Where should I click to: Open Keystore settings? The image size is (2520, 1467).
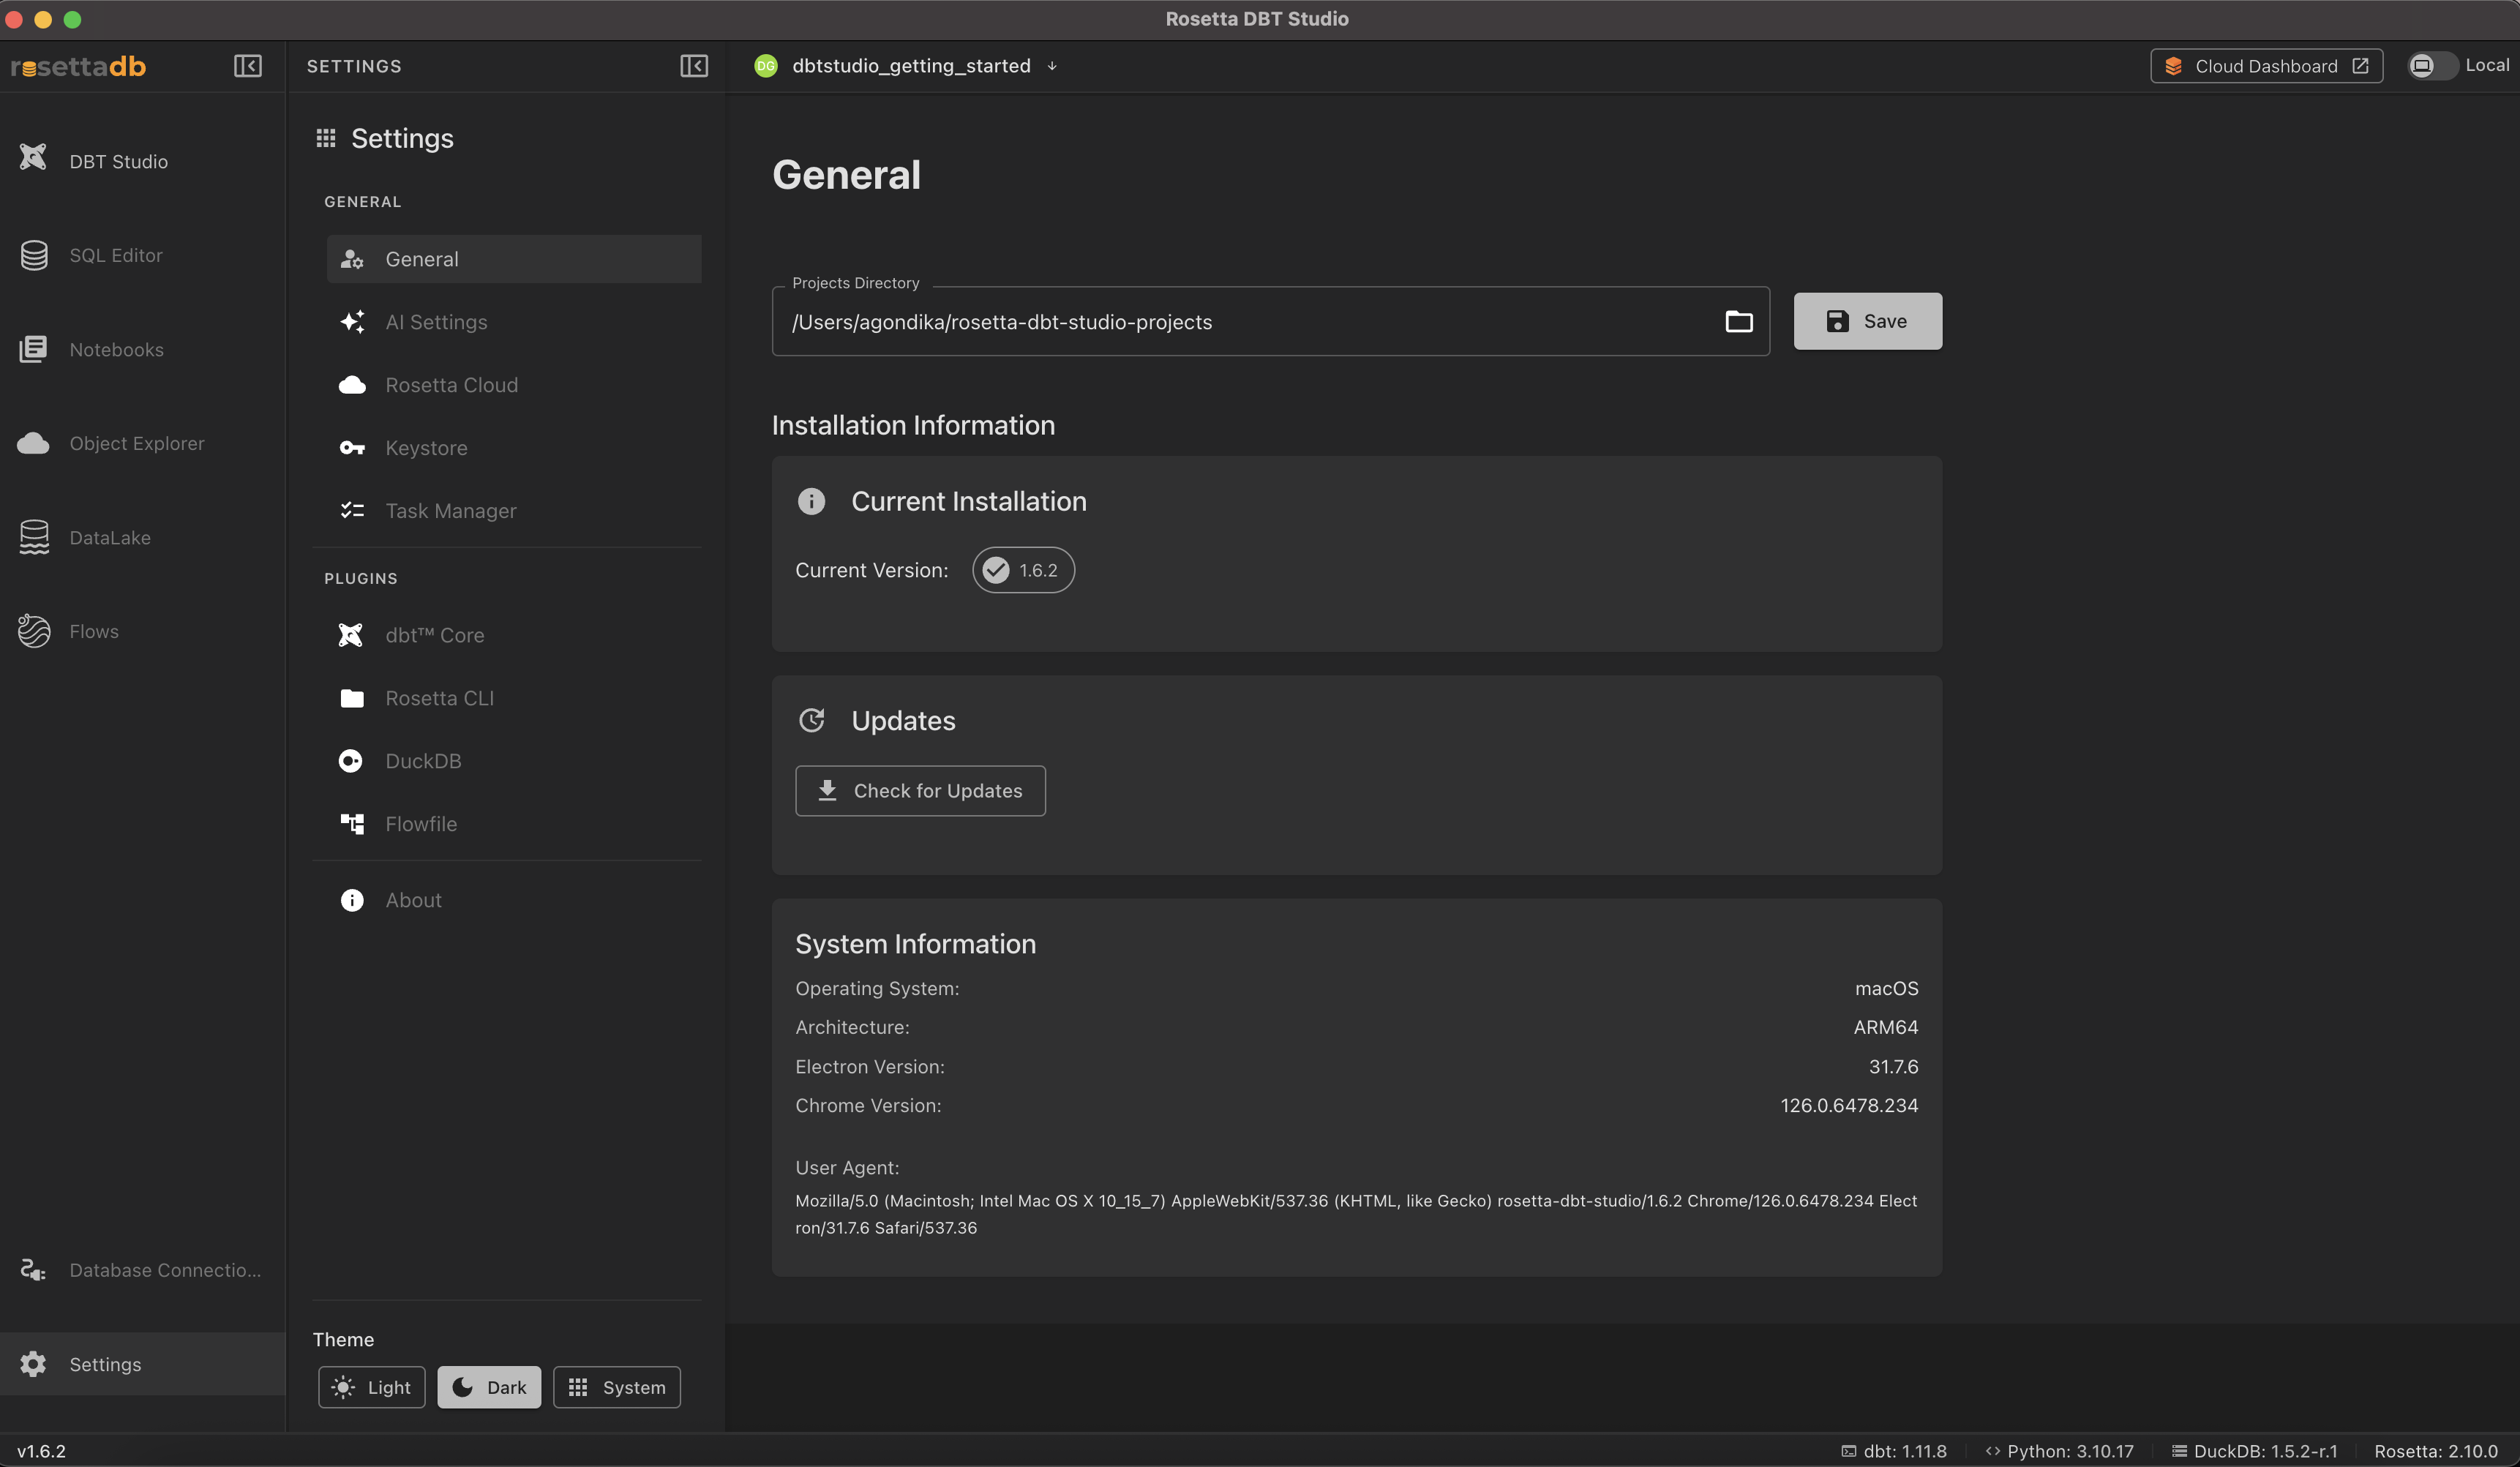click(x=514, y=448)
